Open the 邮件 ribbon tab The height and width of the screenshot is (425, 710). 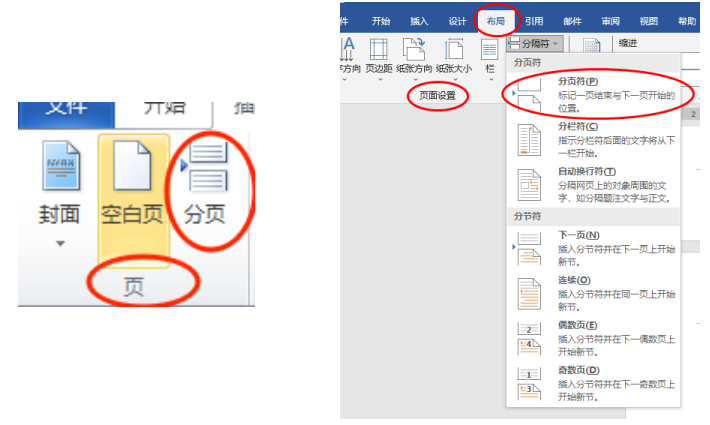[572, 21]
